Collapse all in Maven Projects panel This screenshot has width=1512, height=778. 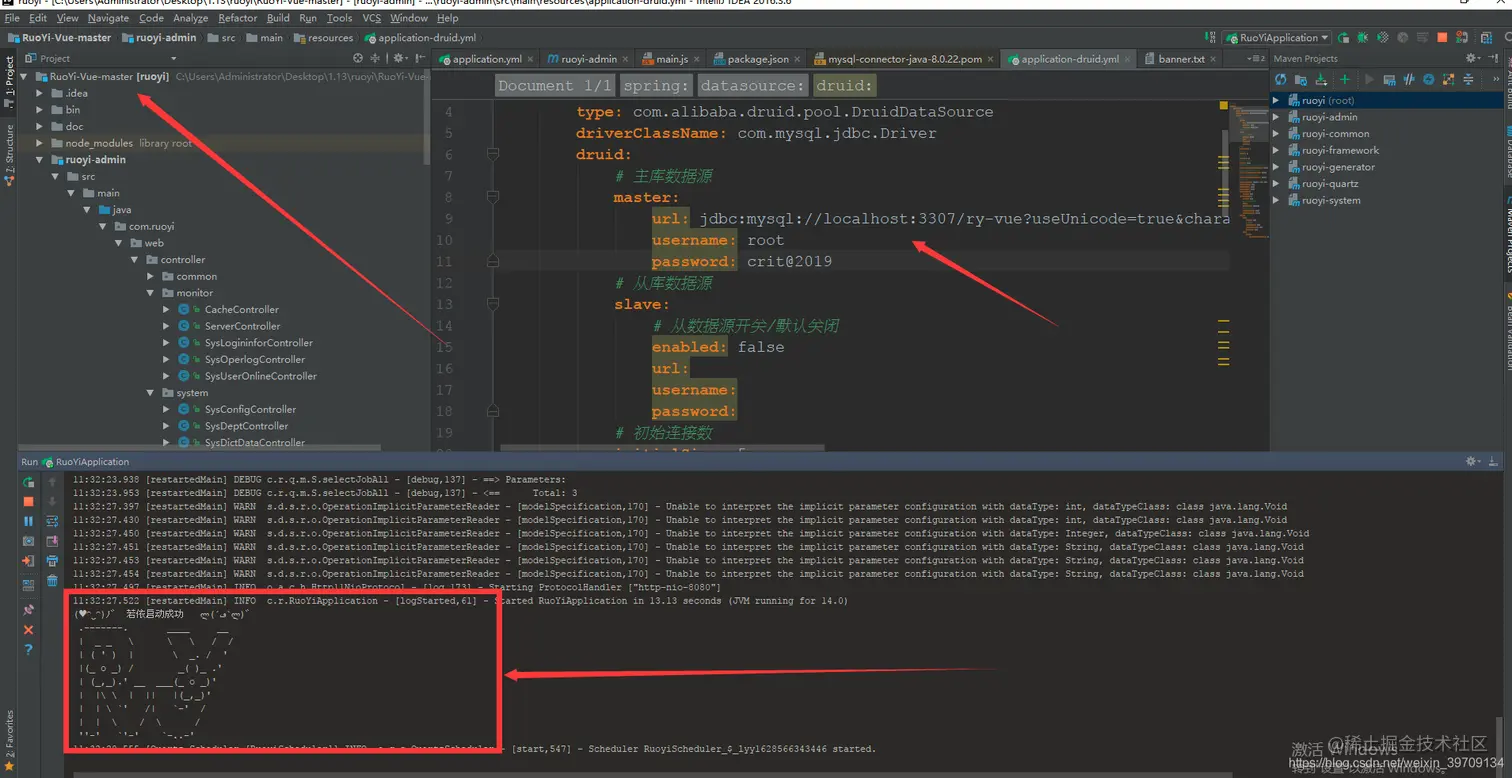1468,79
